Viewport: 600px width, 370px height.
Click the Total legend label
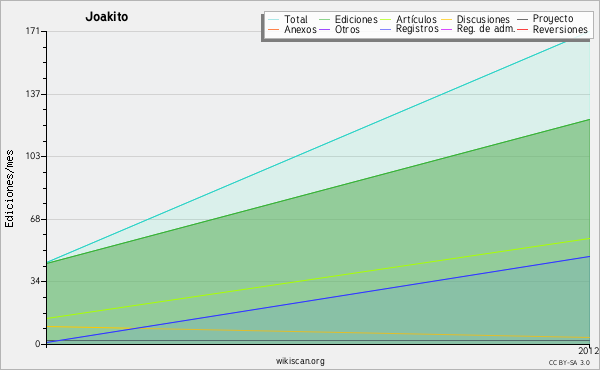click(x=296, y=19)
